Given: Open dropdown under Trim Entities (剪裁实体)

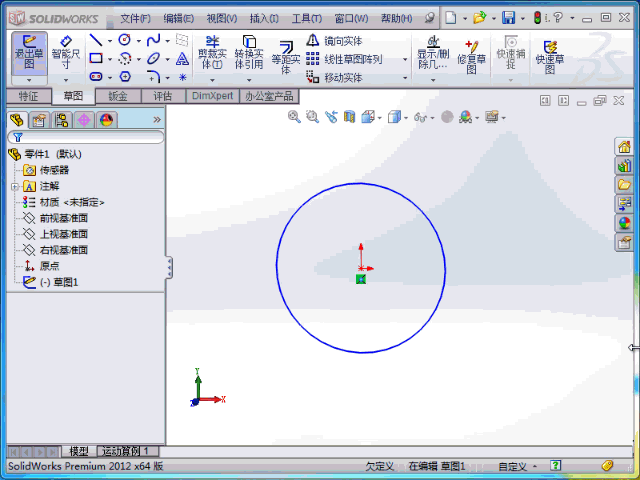Looking at the screenshot, I should (212, 80).
